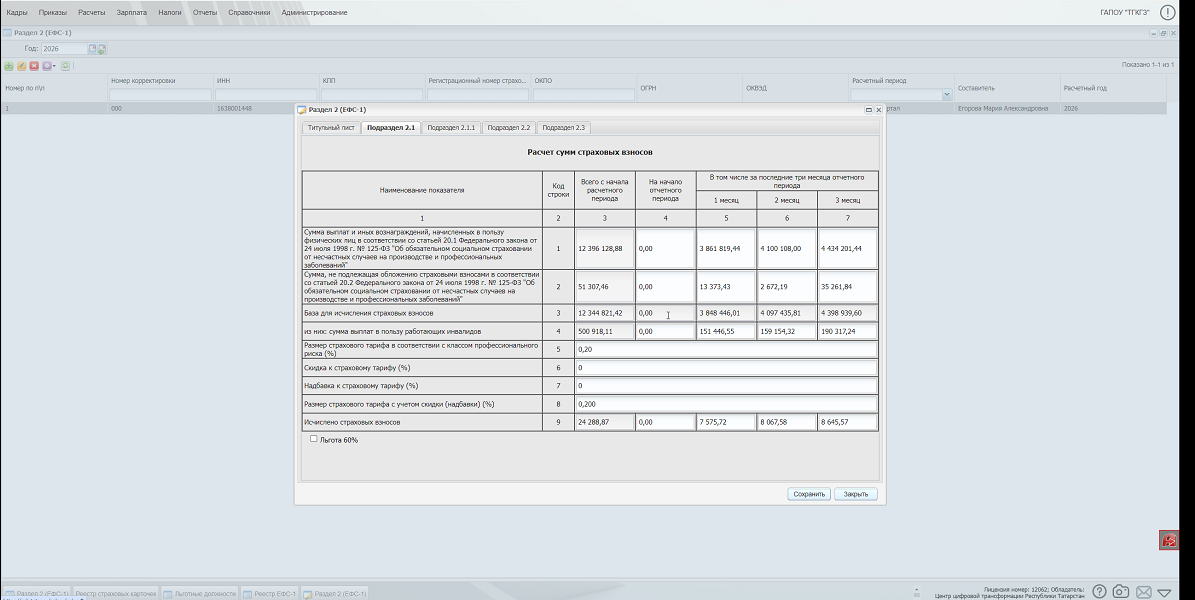Click the tariff discount field in row 6
1195x600 pixels.
726,367
